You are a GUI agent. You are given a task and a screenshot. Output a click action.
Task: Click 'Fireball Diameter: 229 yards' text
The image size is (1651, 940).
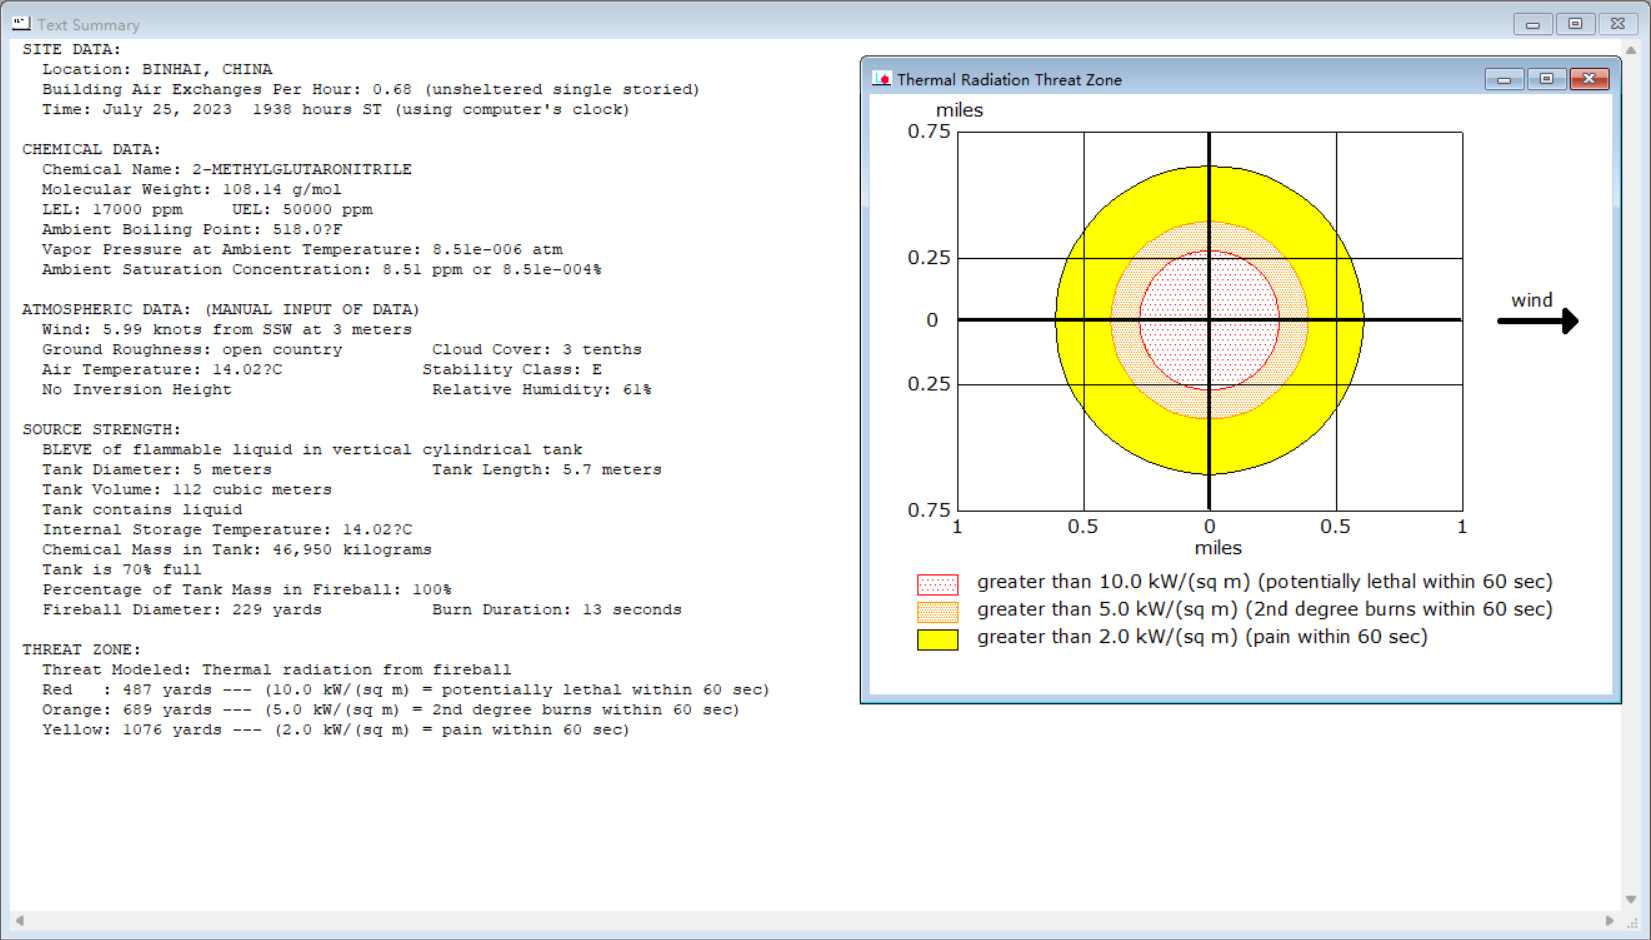[x=182, y=610]
